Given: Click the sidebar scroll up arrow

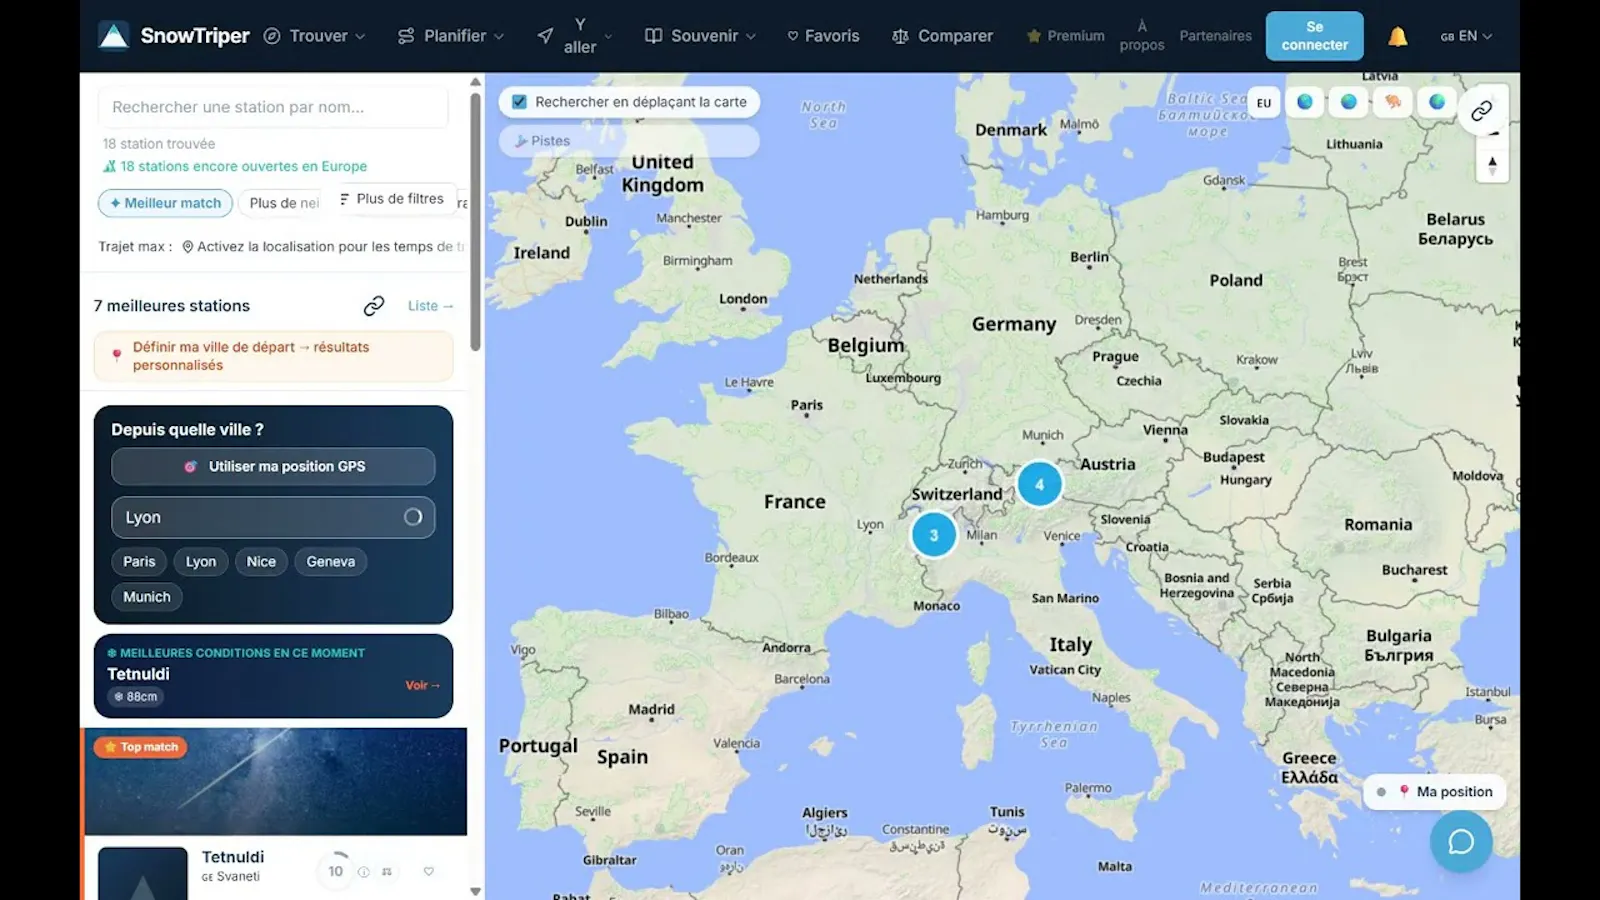Looking at the screenshot, I should tap(476, 81).
